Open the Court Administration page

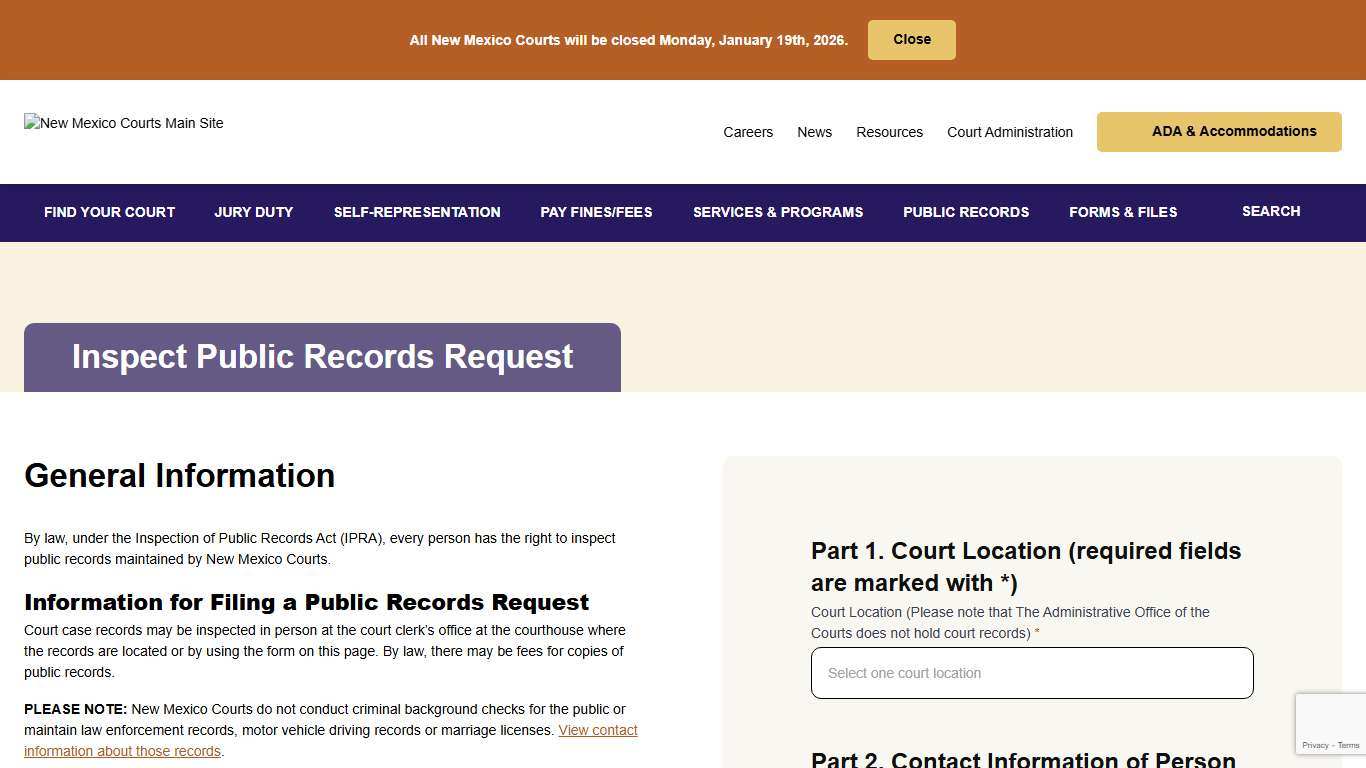pos(1010,132)
